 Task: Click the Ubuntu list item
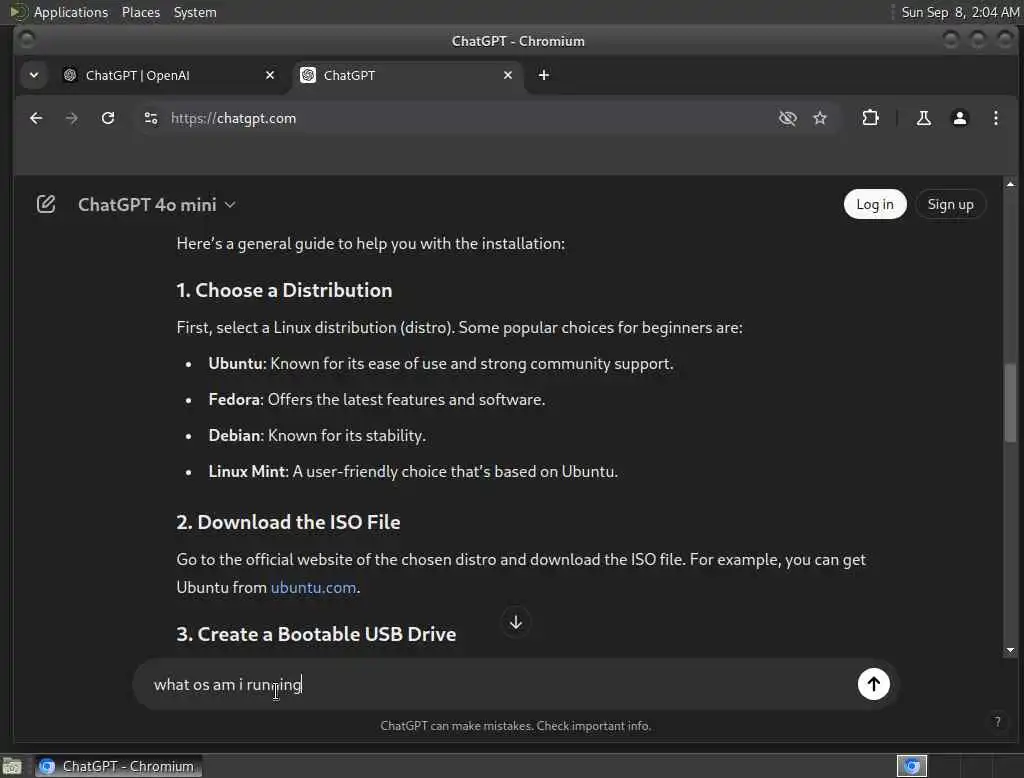(x=441, y=363)
